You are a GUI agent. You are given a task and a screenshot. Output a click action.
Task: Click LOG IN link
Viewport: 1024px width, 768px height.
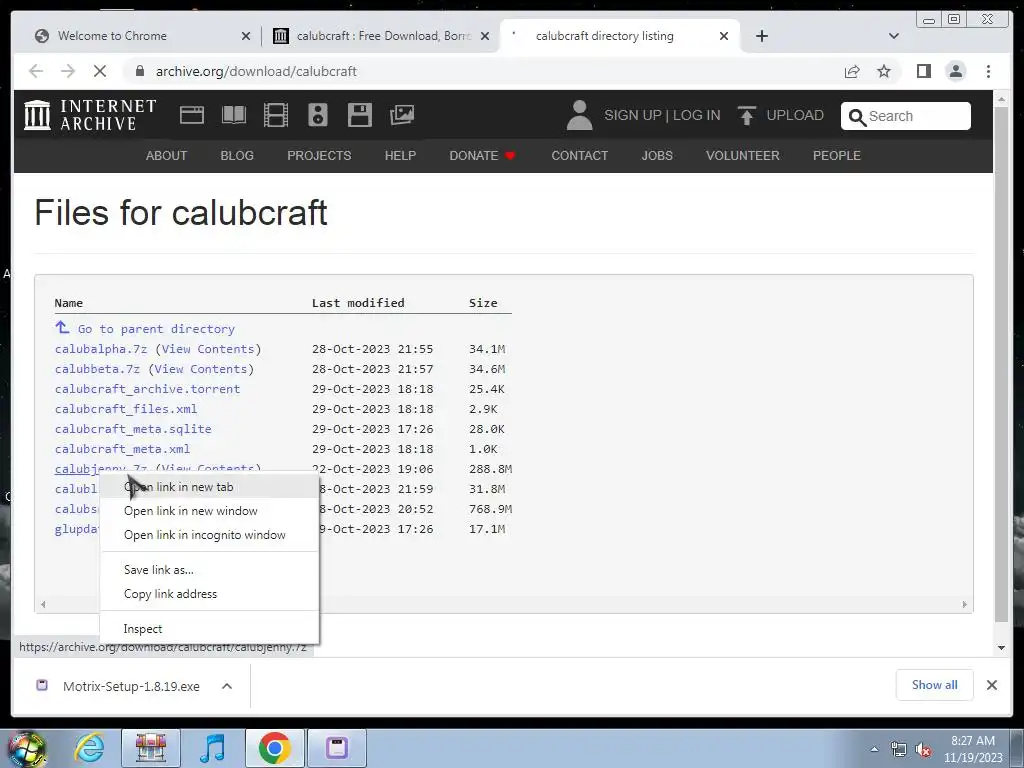tap(696, 115)
